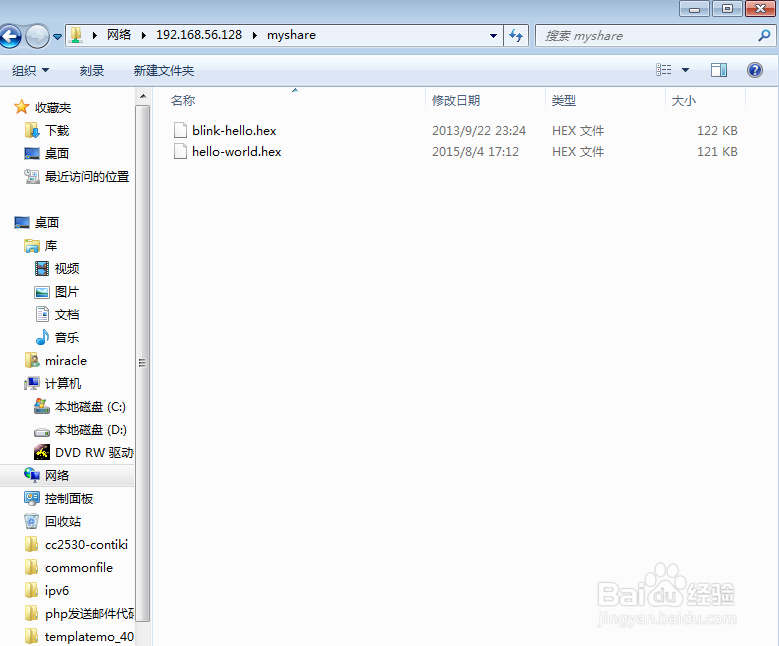Image resolution: width=779 pixels, height=646 pixels.
Task: Go back with the Back arrow button
Action: (10, 36)
